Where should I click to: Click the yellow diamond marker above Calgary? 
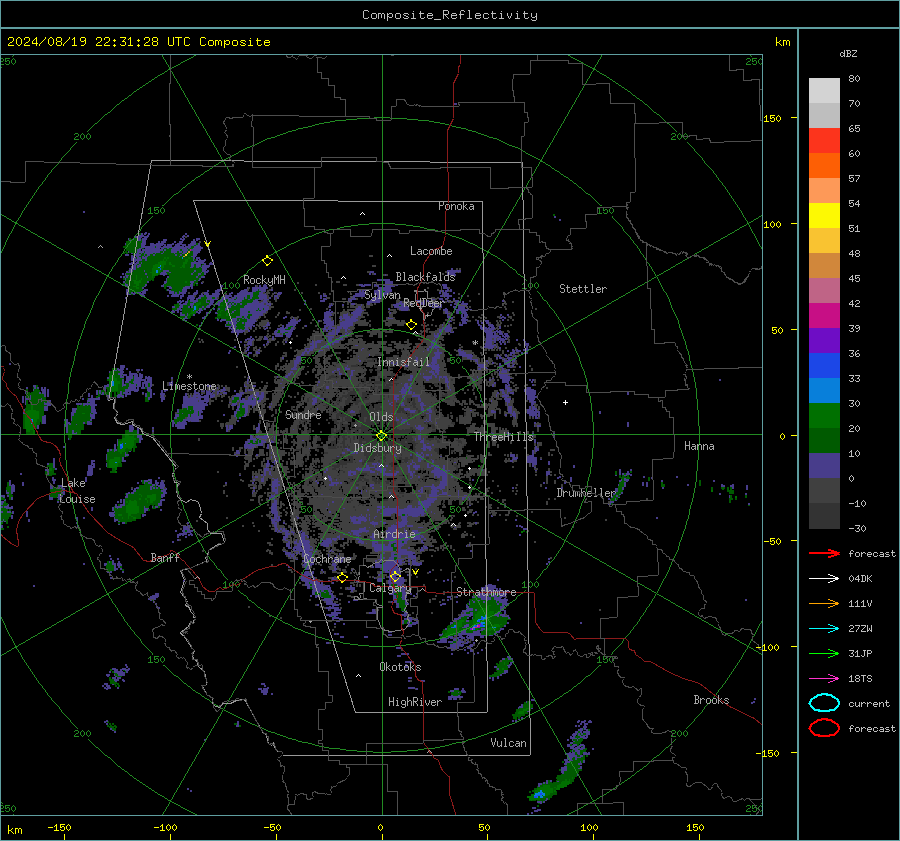pyautogui.click(x=395, y=576)
